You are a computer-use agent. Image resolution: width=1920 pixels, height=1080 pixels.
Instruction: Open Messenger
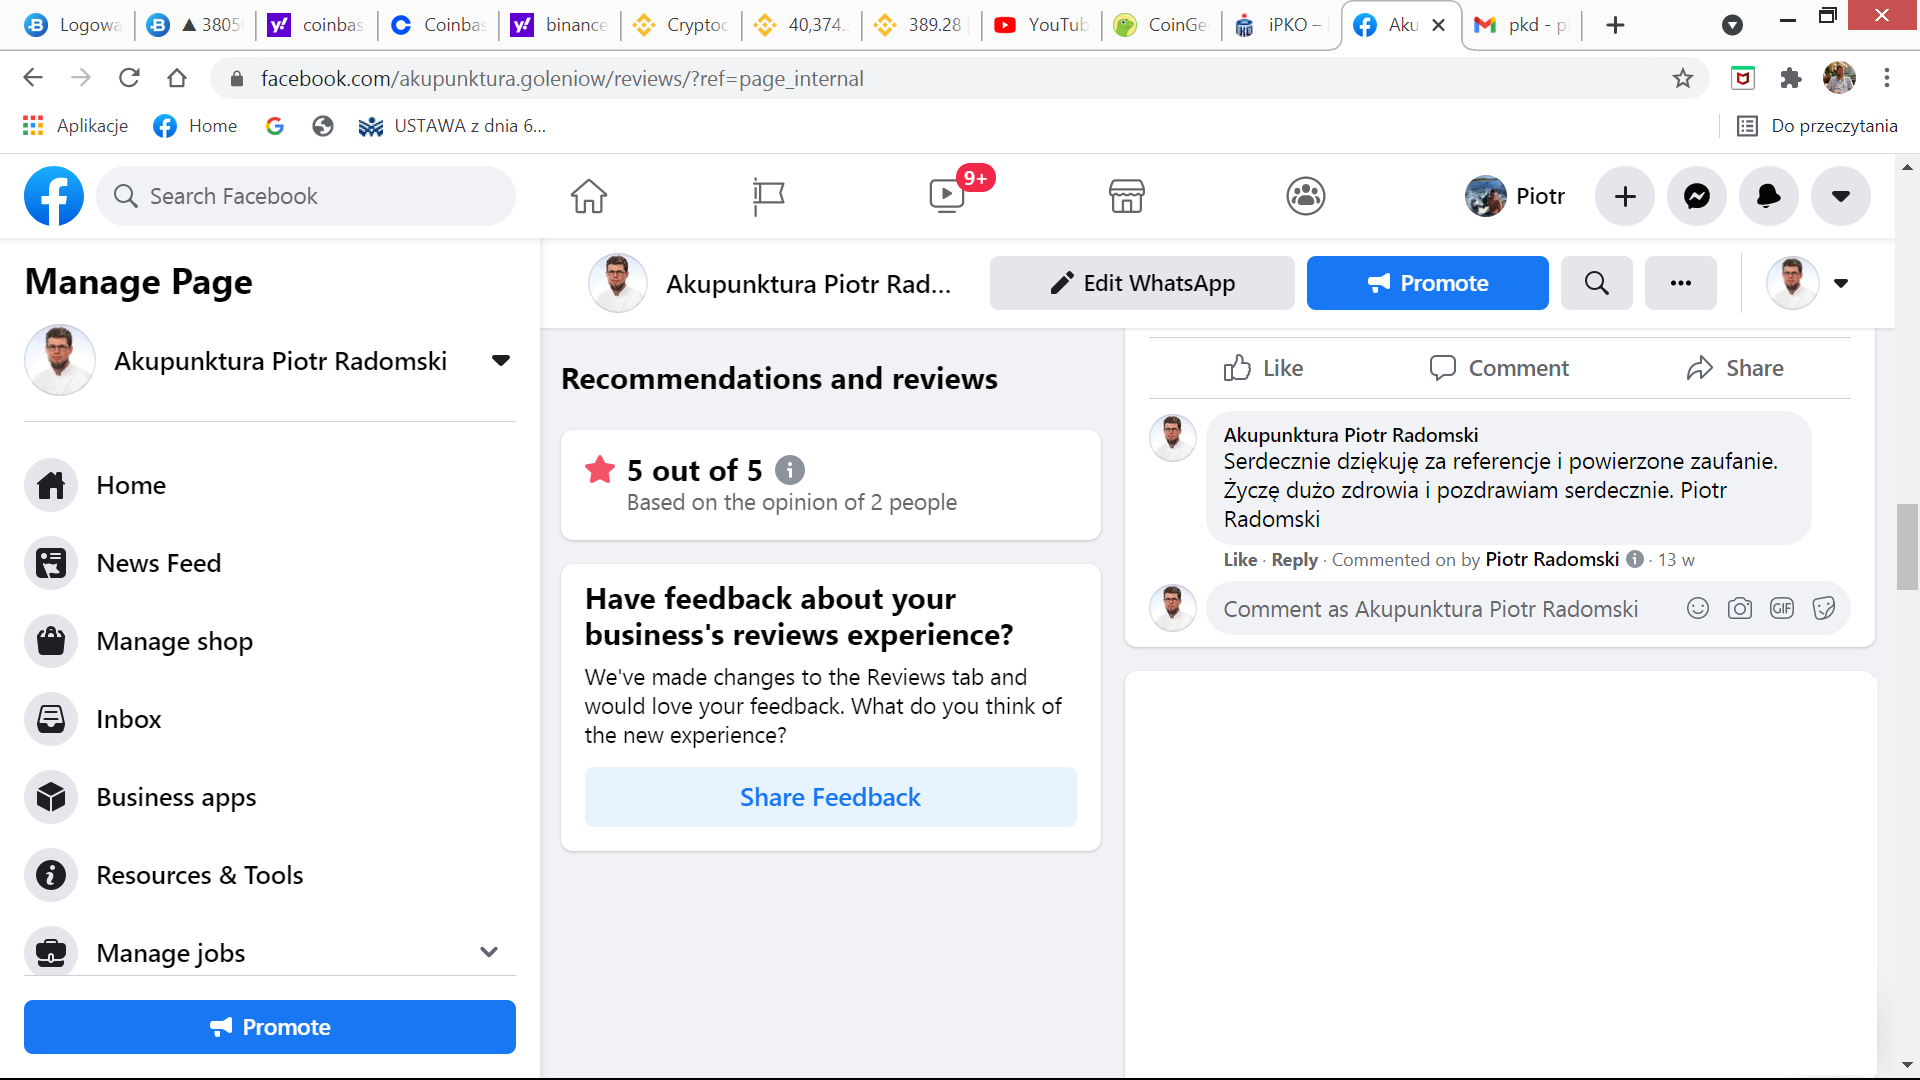(x=1697, y=196)
